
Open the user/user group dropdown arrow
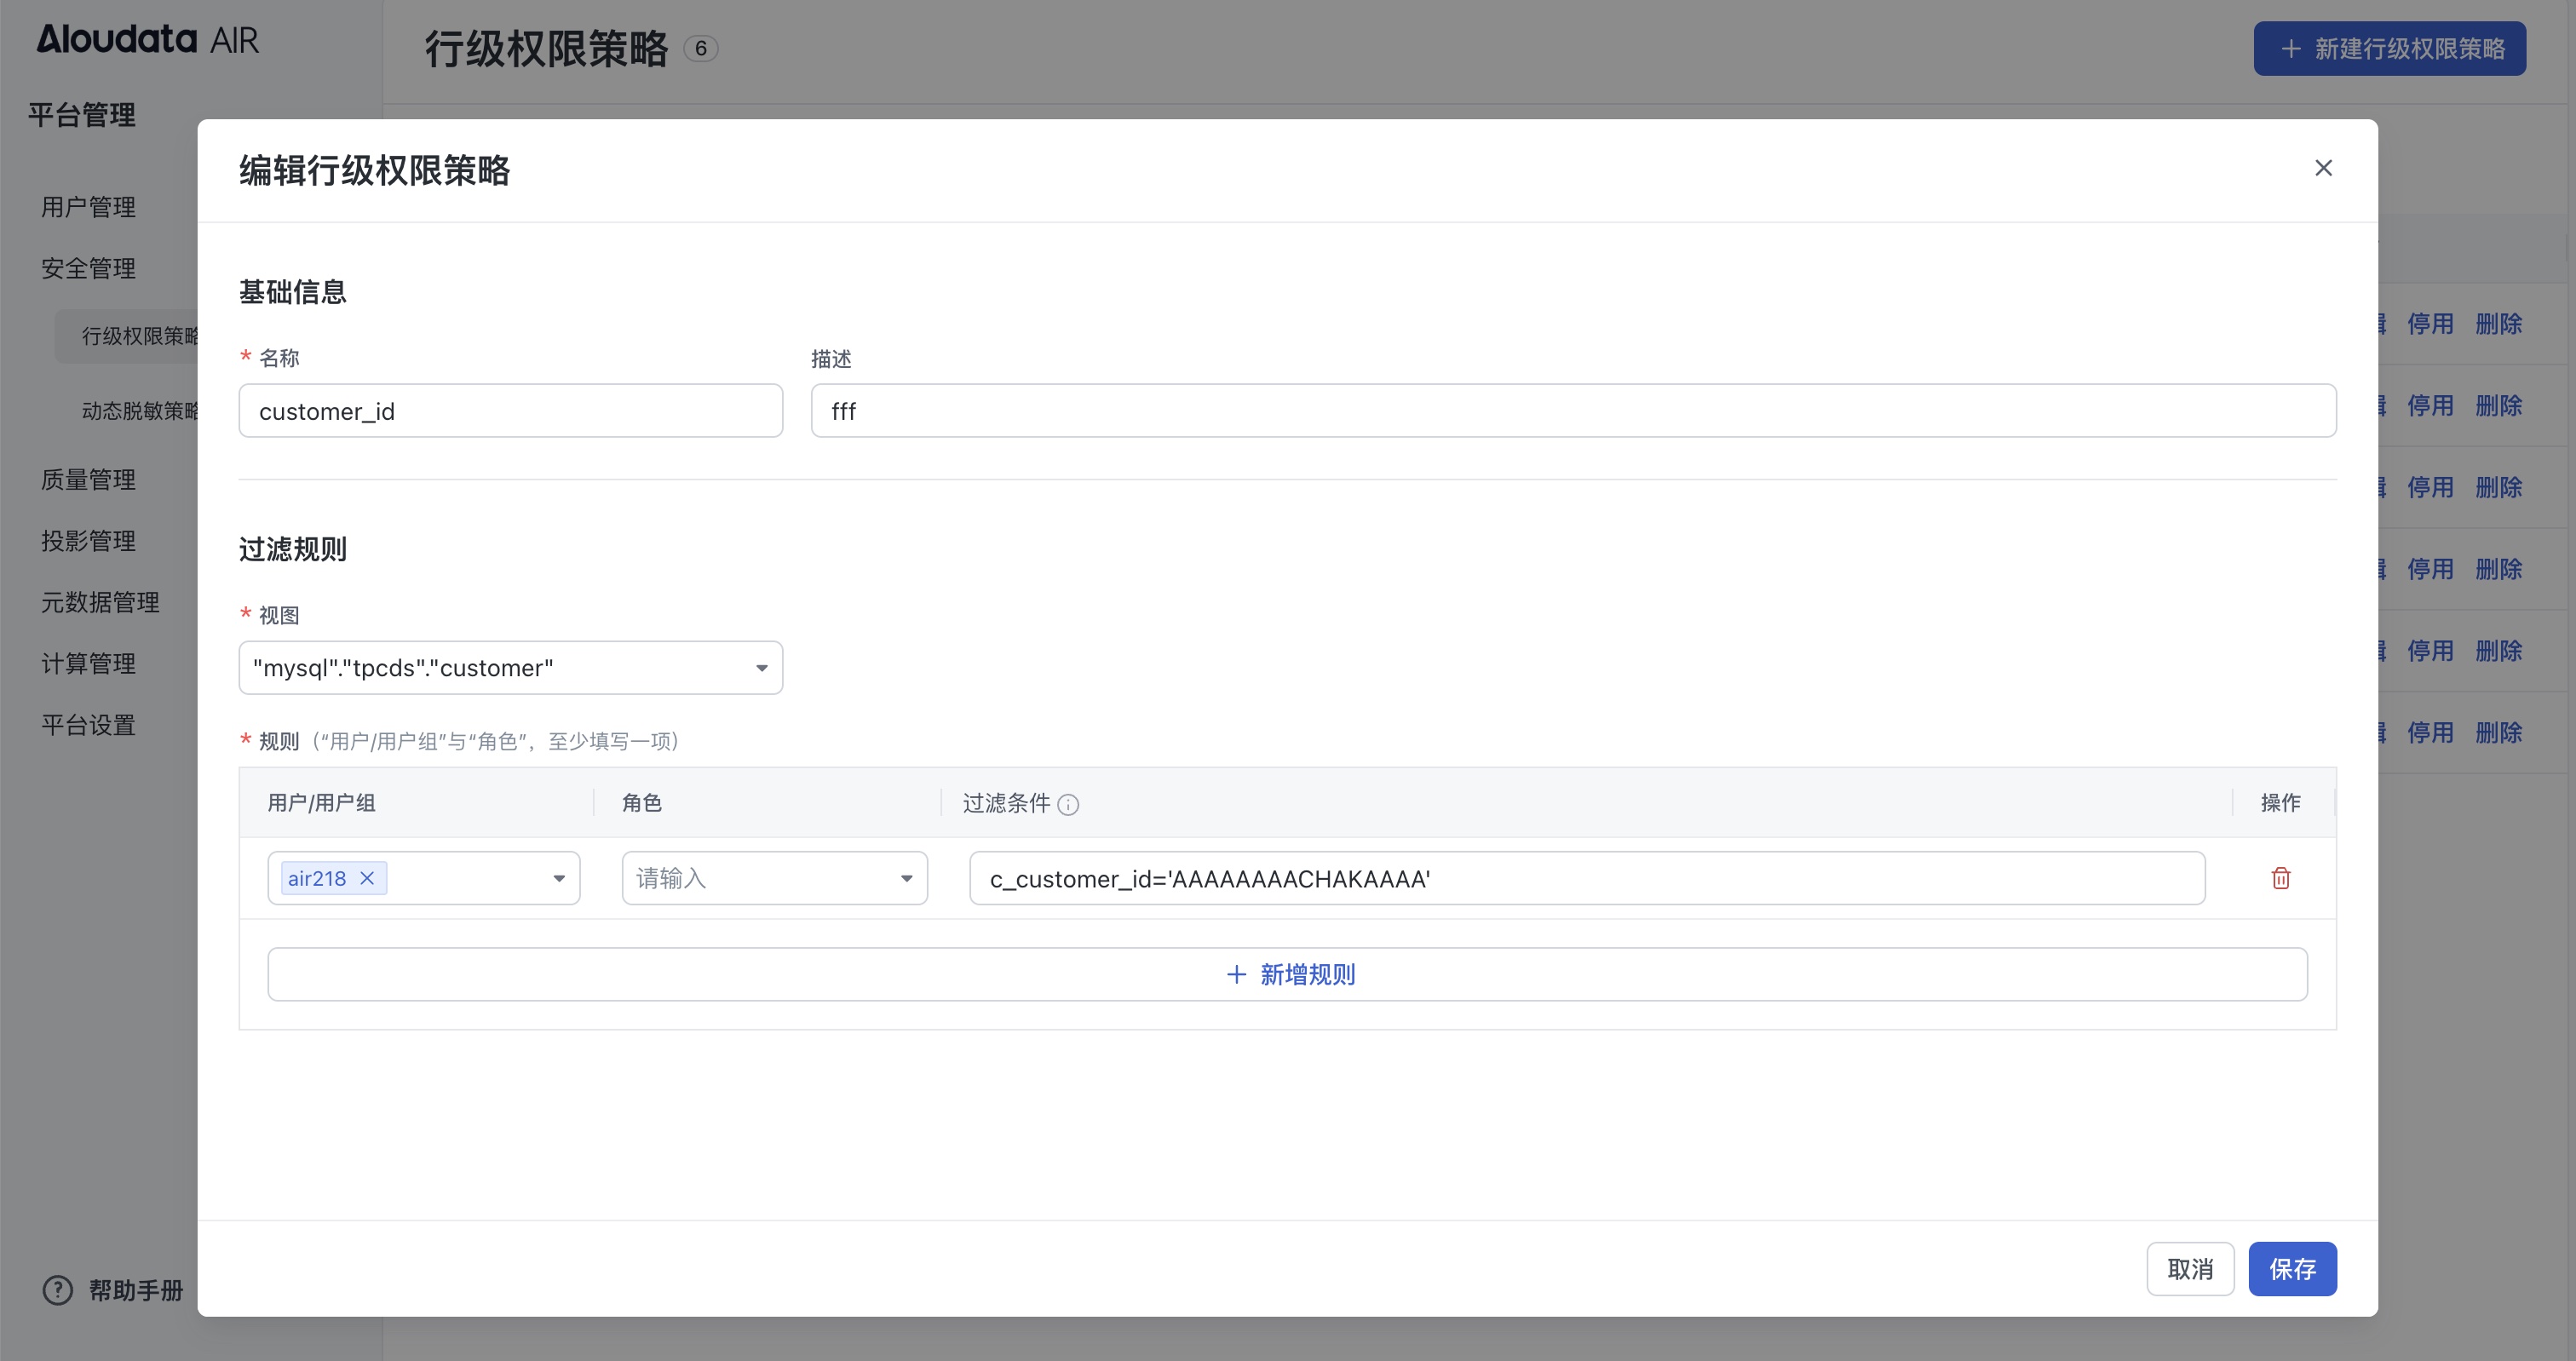point(559,878)
